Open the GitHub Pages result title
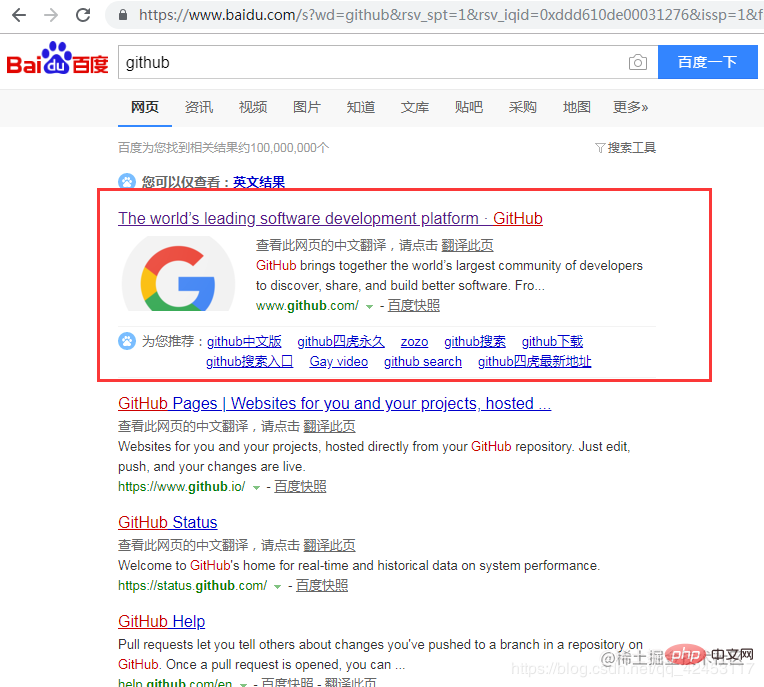 [335, 403]
